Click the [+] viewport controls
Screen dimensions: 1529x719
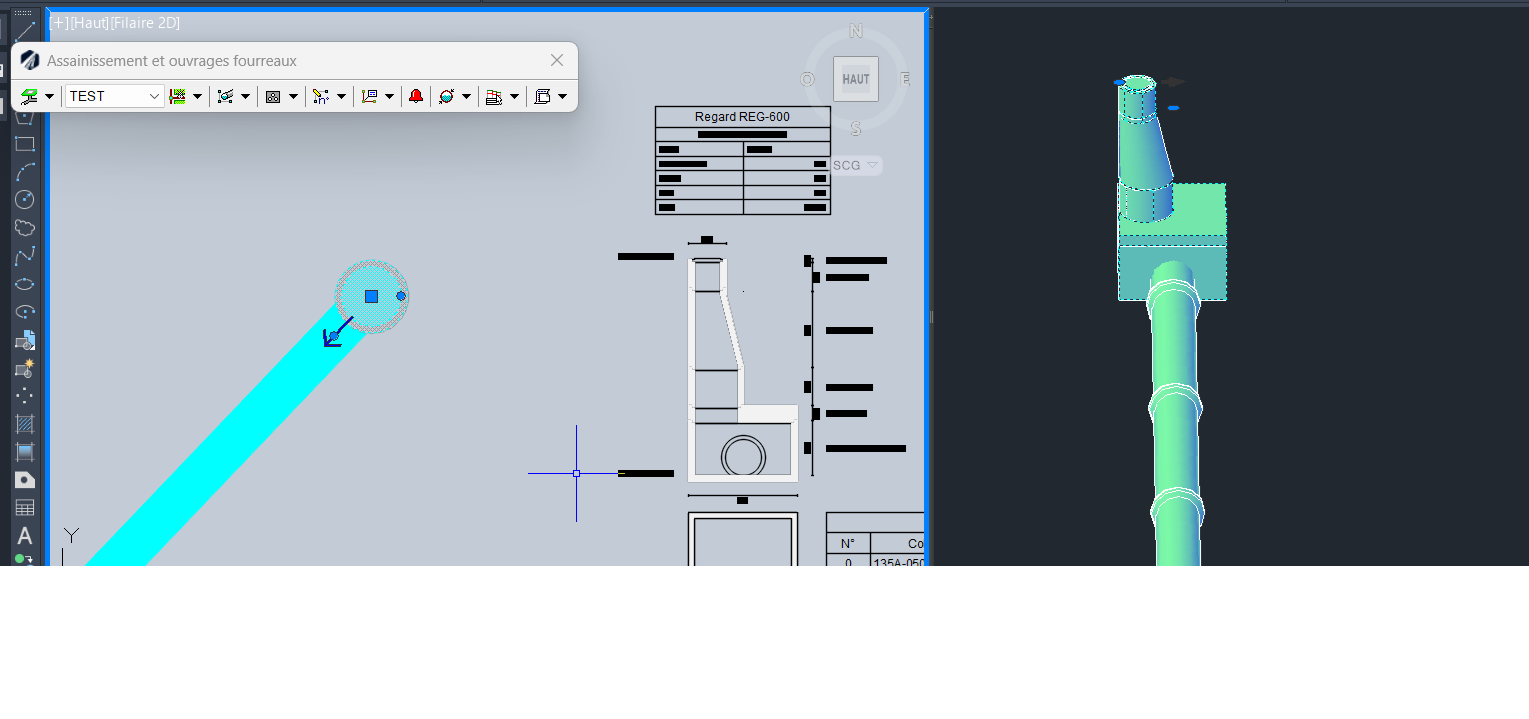pos(59,23)
